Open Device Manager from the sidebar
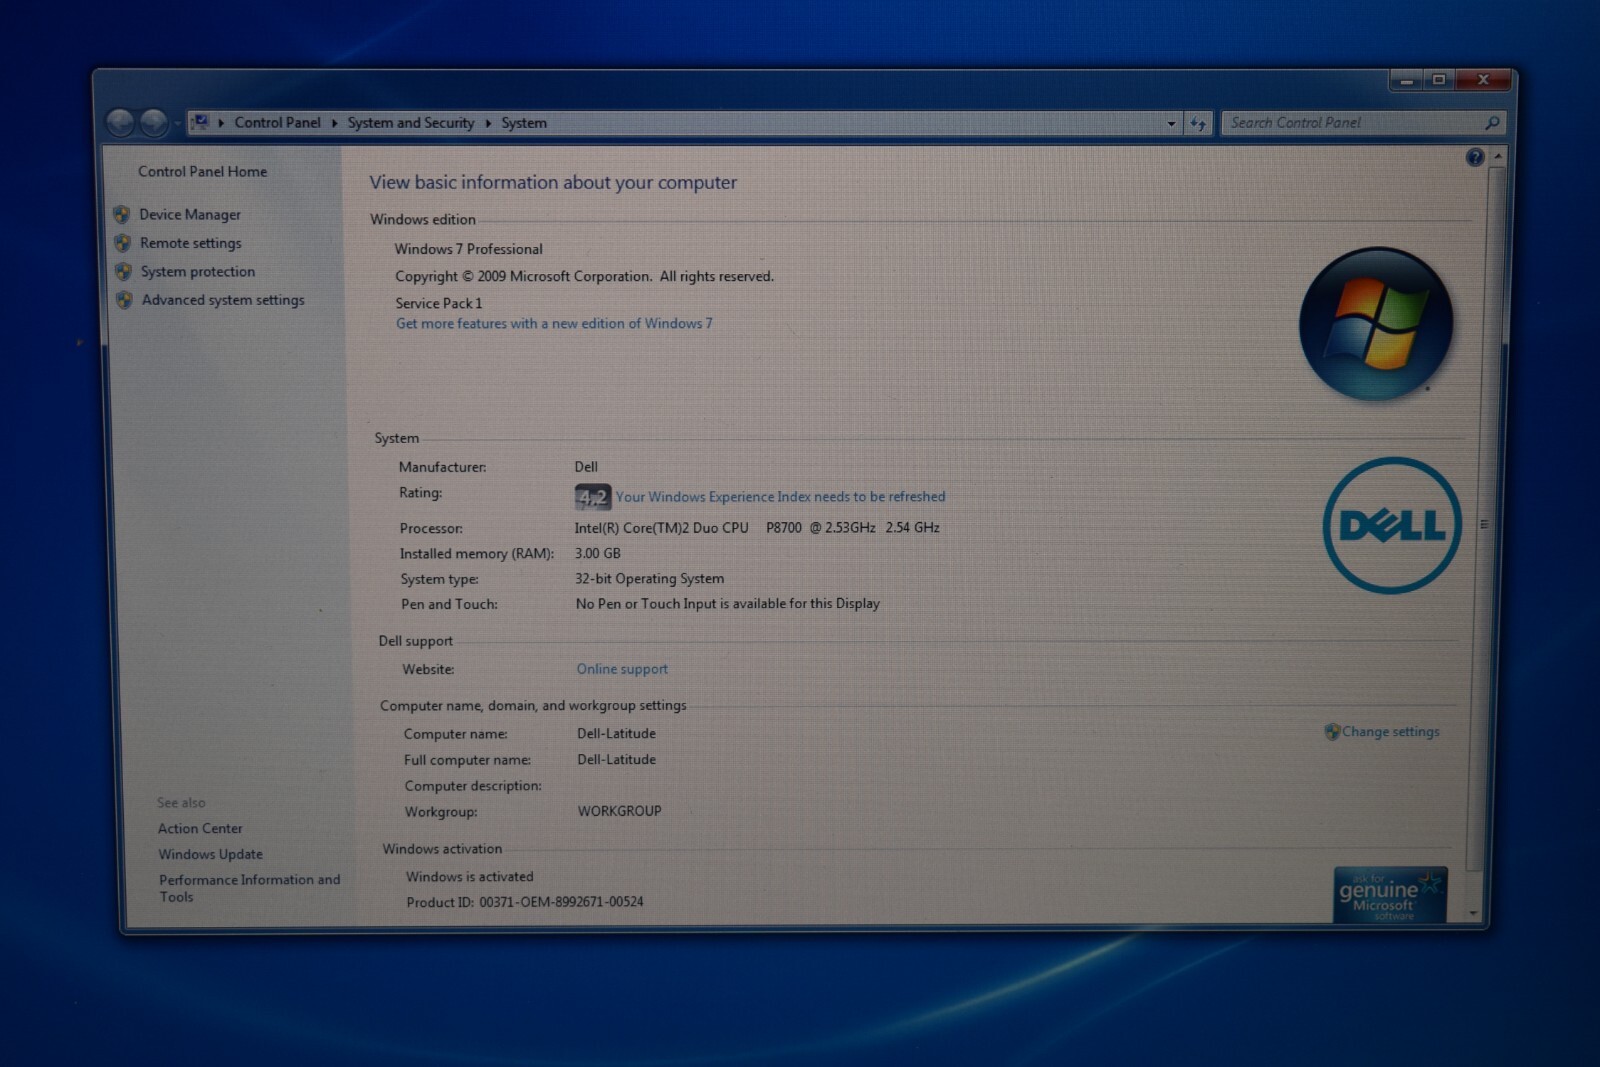Viewport: 1600px width, 1067px height. coord(190,215)
